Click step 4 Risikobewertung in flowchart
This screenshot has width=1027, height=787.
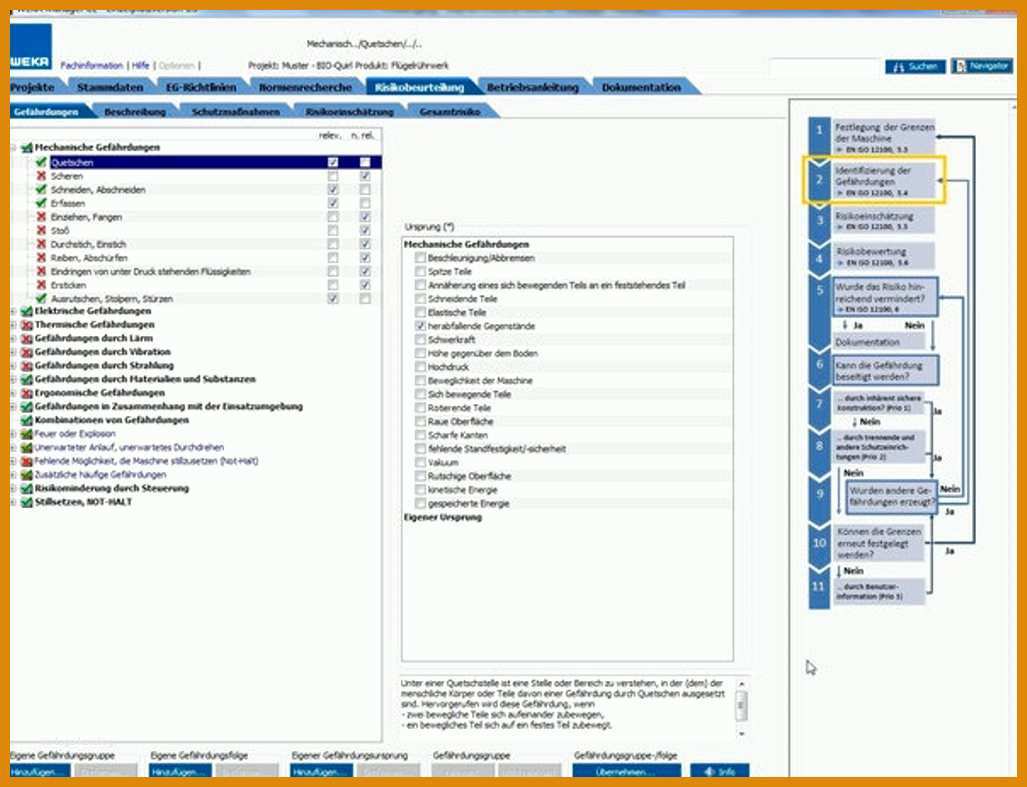tap(884, 256)
